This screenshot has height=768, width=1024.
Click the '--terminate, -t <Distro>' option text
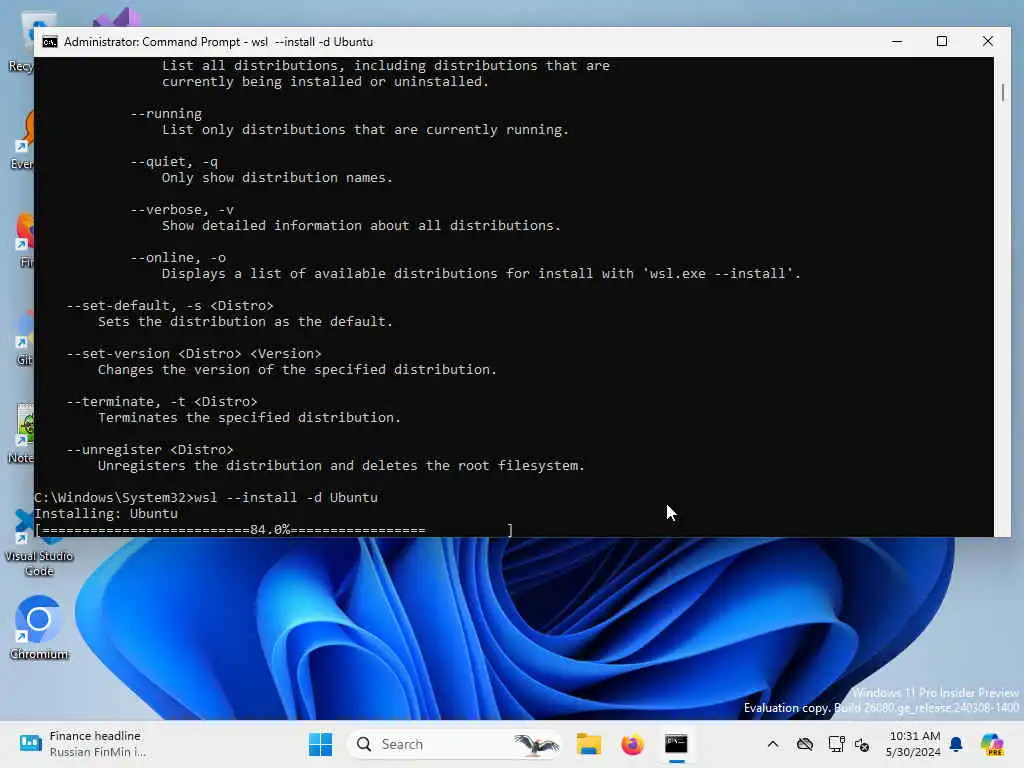click(x=162, y=402)
